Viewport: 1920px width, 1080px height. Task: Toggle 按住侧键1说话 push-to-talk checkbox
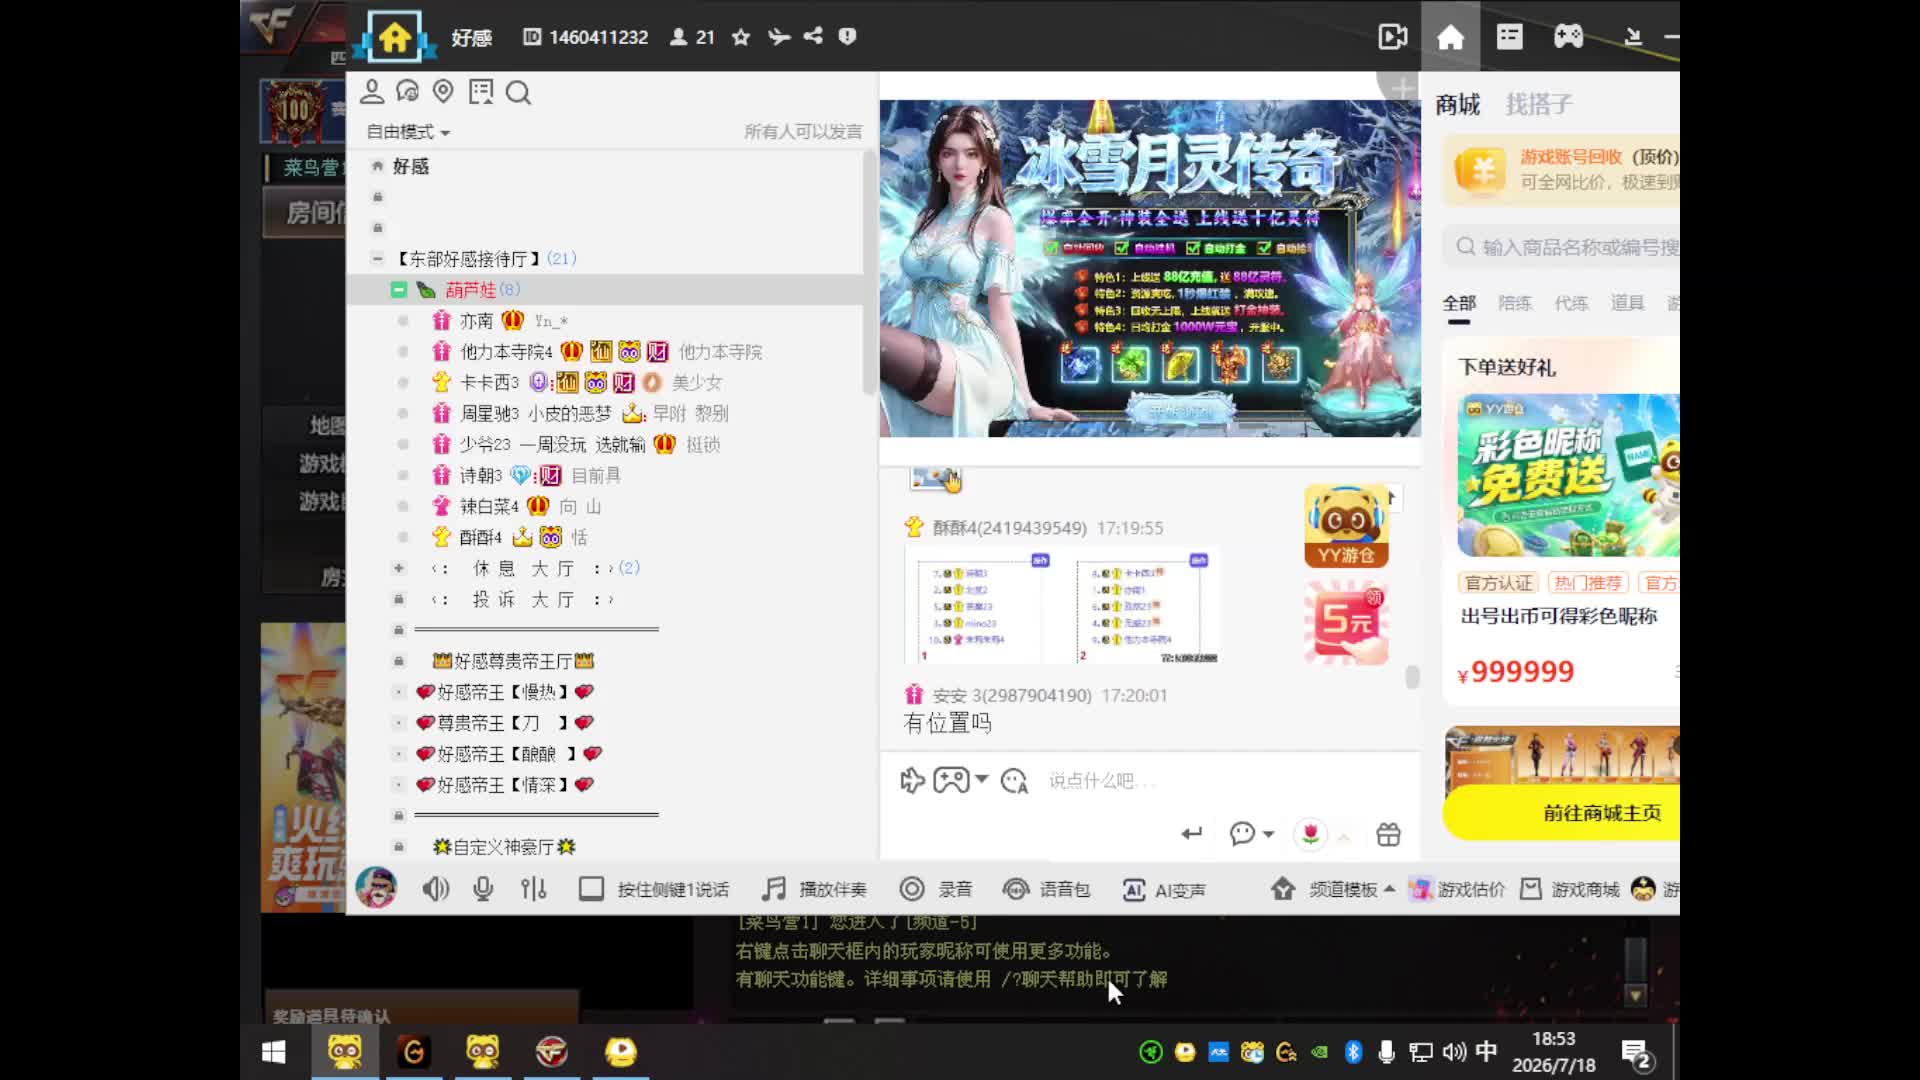coord(591,889)
